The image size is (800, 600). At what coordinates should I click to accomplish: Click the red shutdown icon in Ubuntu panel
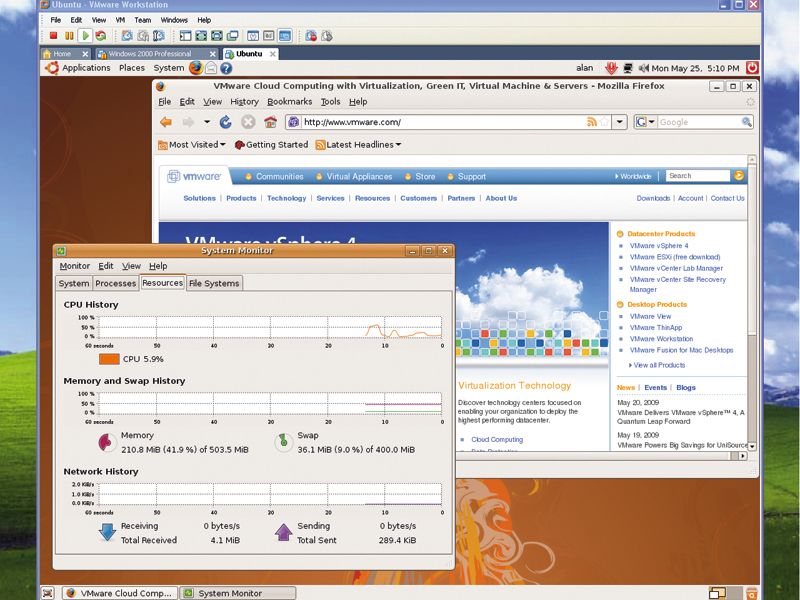pos(752,67)
